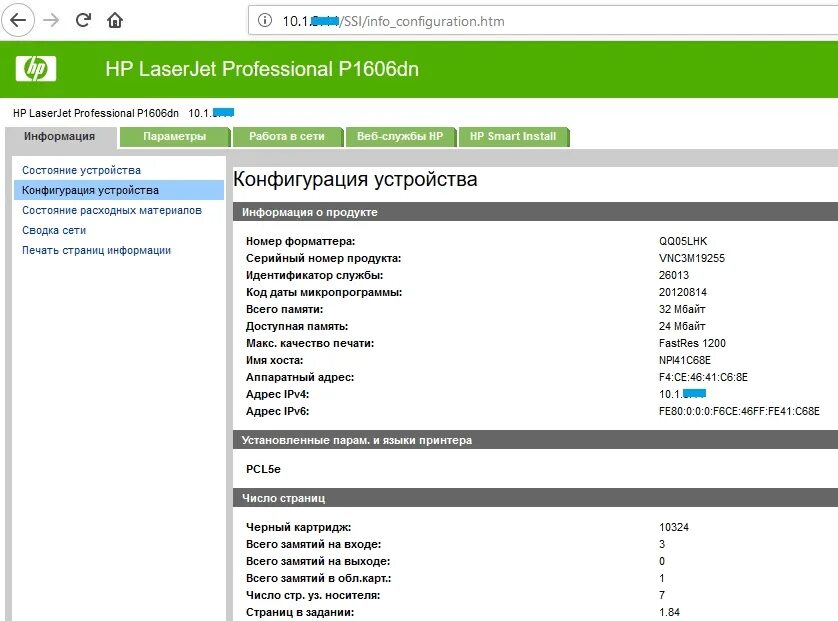This screenshot has height=621, width=838.
Task: Click the Макс. качество печати label
Action: pyautogui.click(x=310, y=343)
